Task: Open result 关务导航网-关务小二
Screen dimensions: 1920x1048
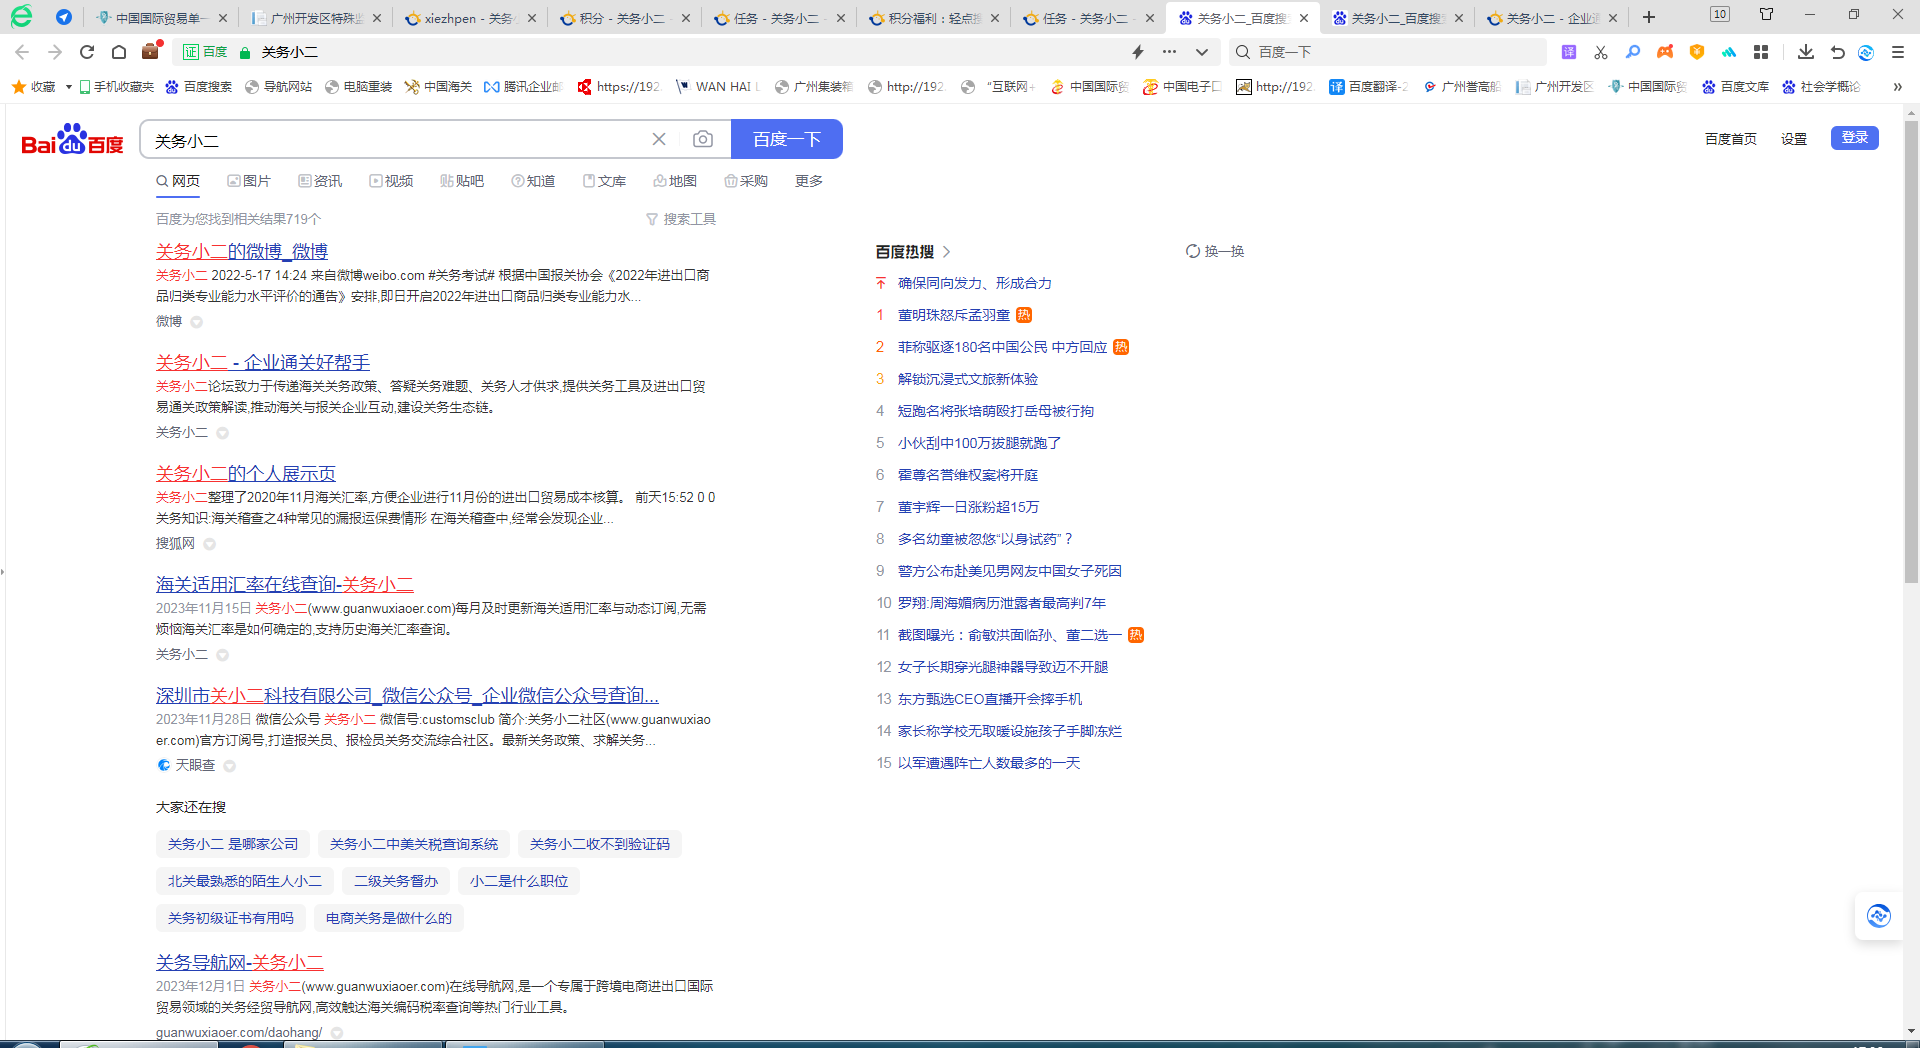Action: (240, 962)
